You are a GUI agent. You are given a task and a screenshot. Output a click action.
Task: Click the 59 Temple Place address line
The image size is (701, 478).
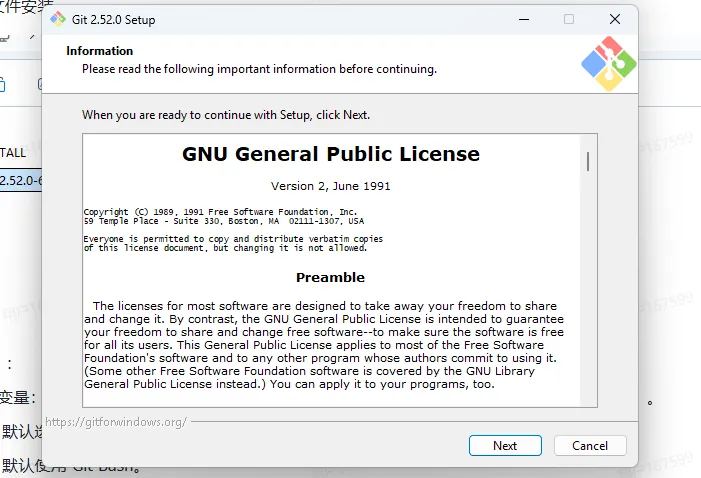(x=224, y=221)
